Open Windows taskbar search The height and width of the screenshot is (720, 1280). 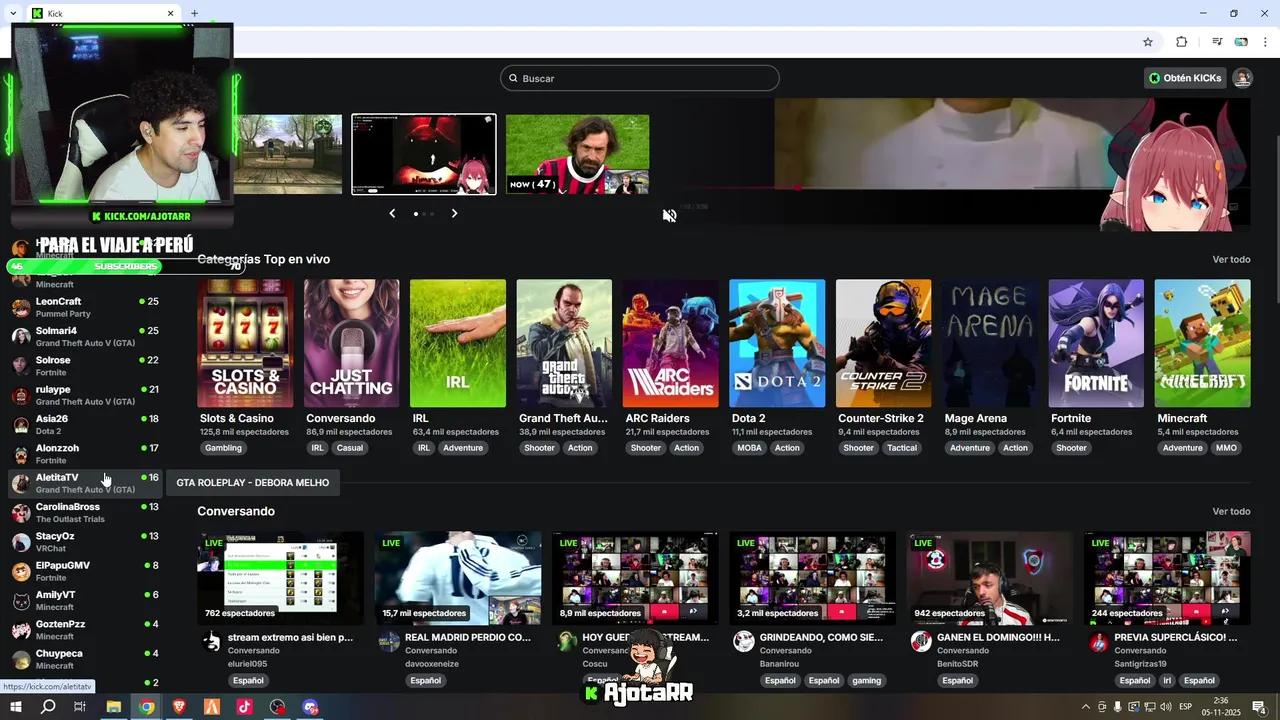[48, 707]
